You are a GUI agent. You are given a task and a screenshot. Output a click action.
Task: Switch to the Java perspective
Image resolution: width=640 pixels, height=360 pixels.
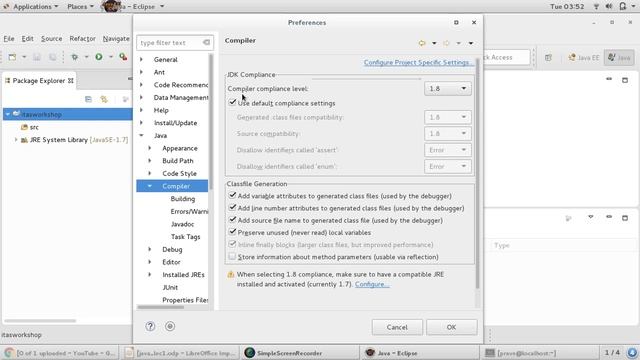[619, 58]
